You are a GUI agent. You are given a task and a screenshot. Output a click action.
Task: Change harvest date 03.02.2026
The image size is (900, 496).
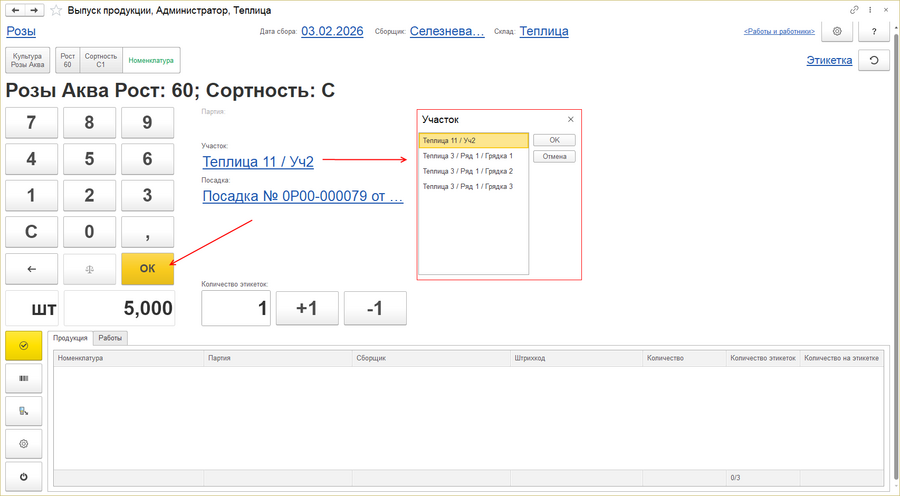(332, 31)
